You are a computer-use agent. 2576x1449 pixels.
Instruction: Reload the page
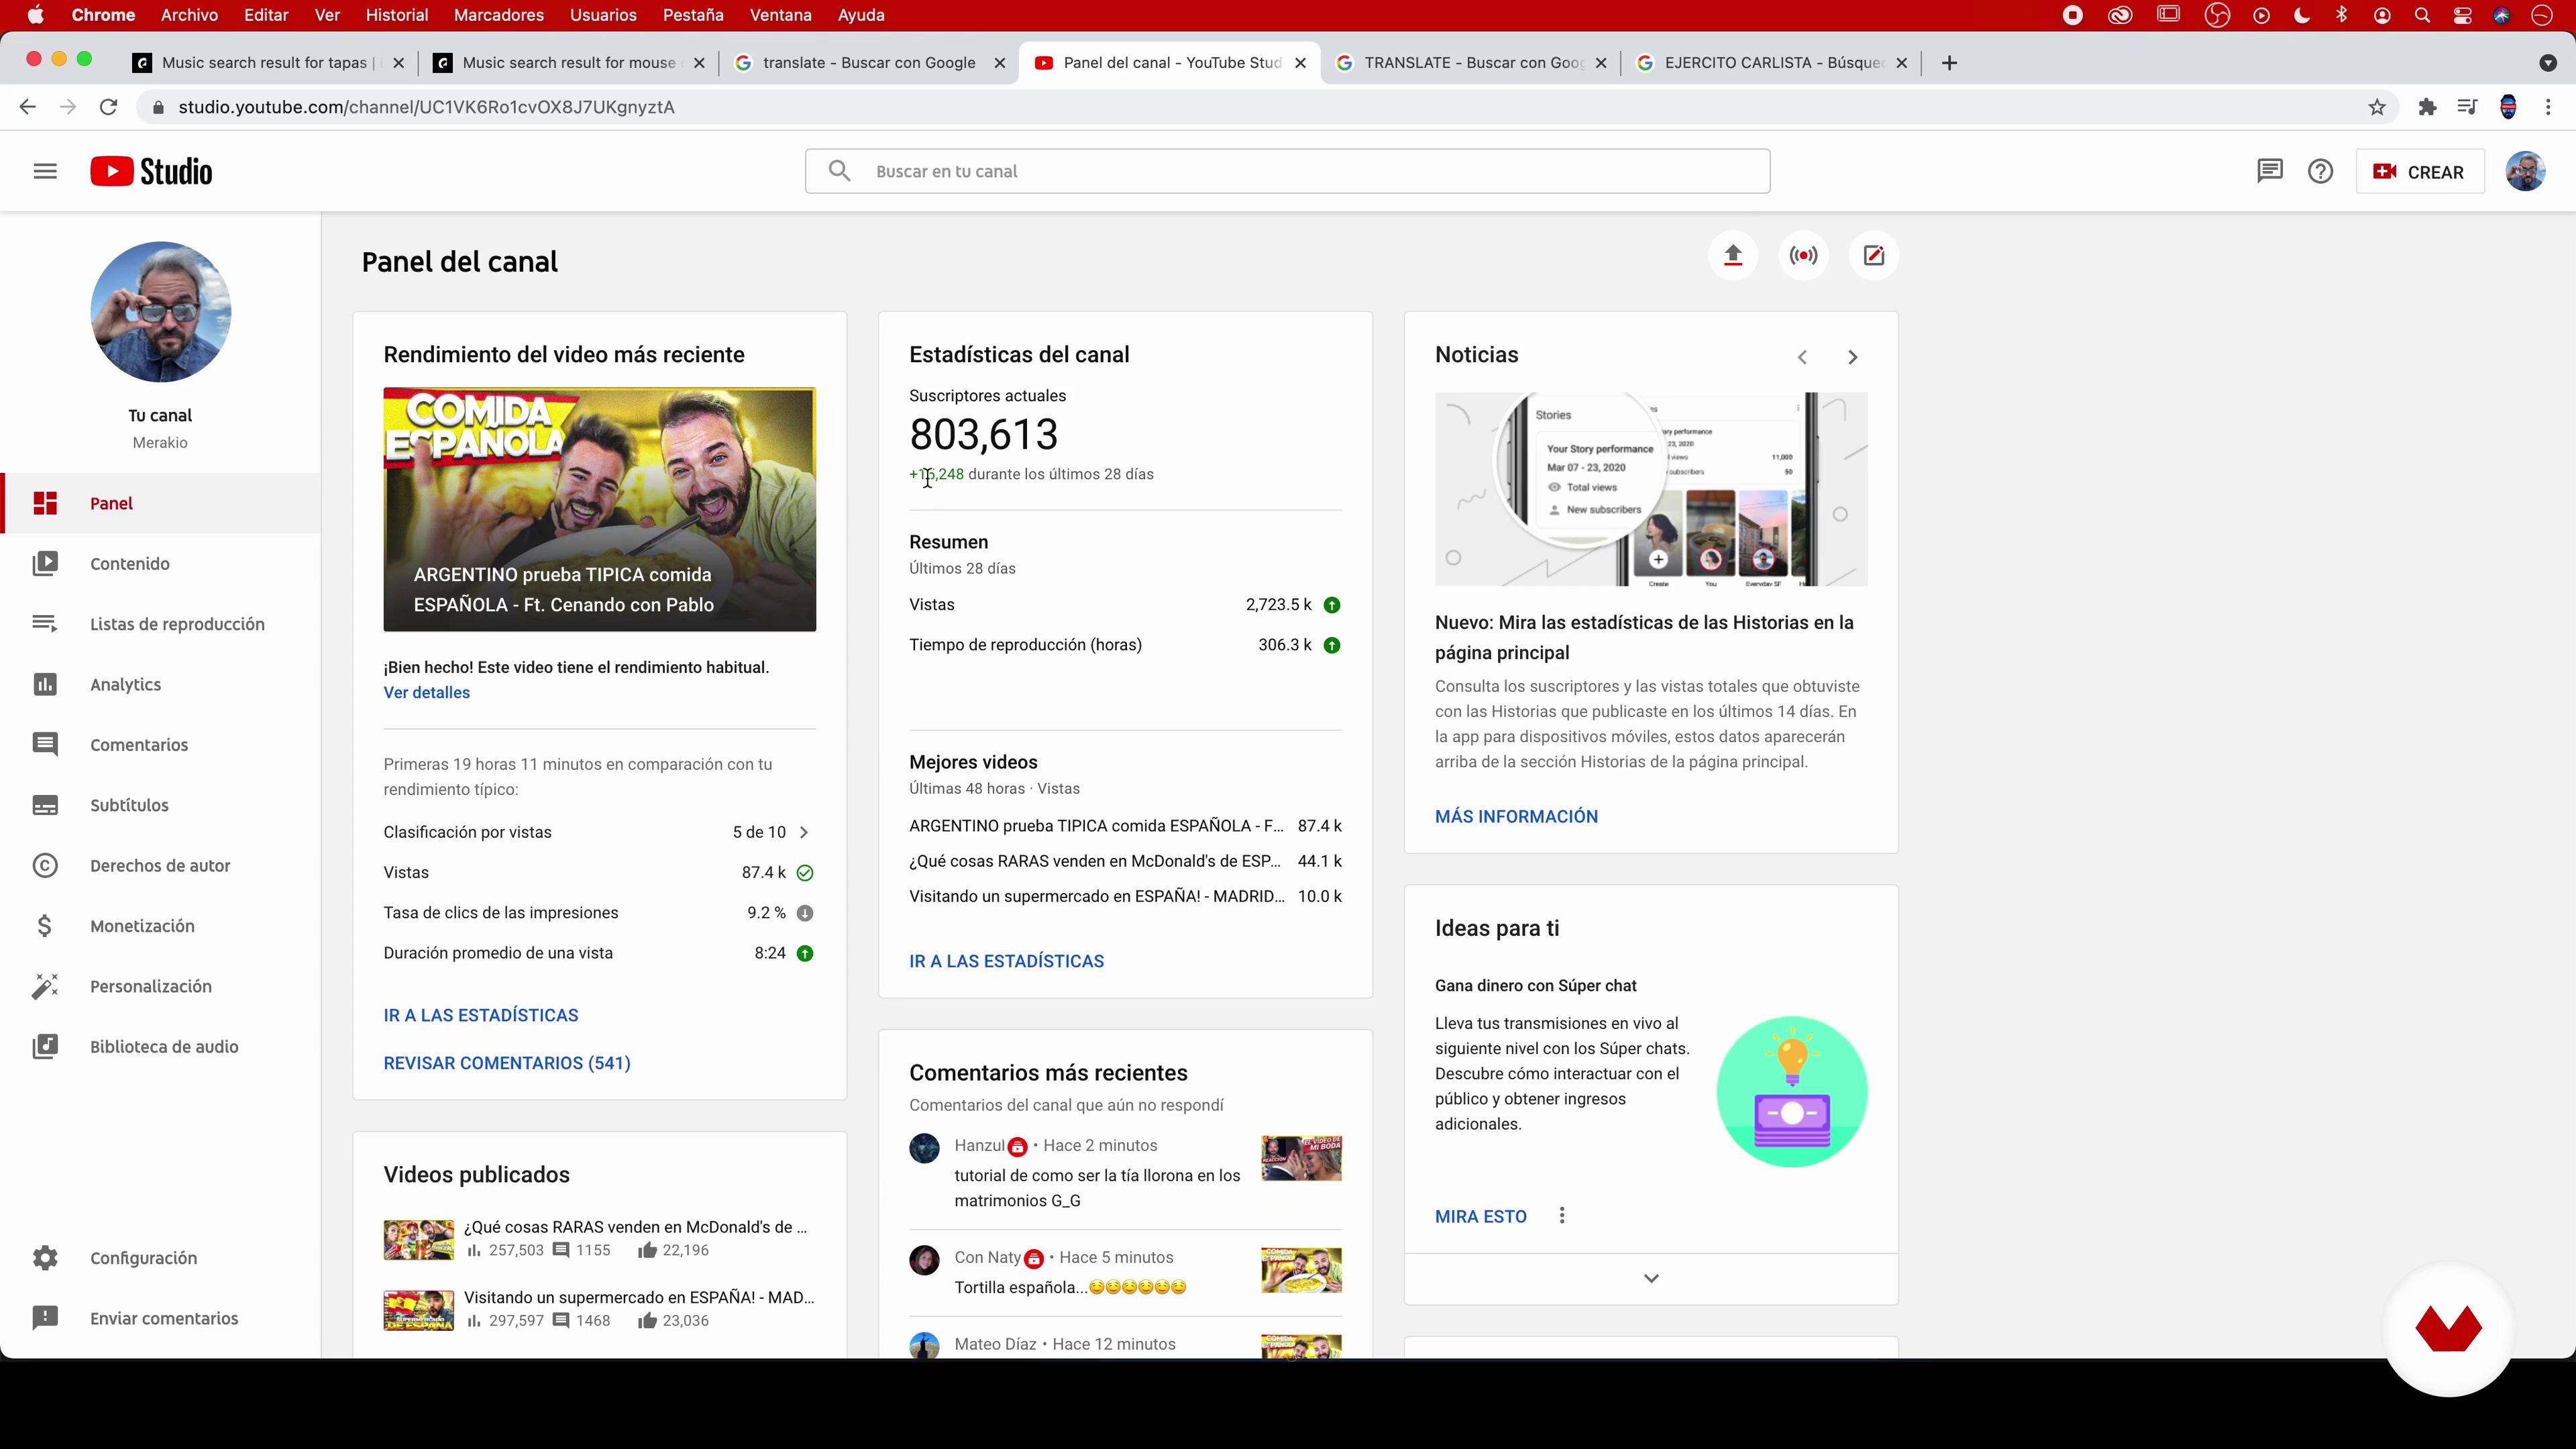pos(108,107)
